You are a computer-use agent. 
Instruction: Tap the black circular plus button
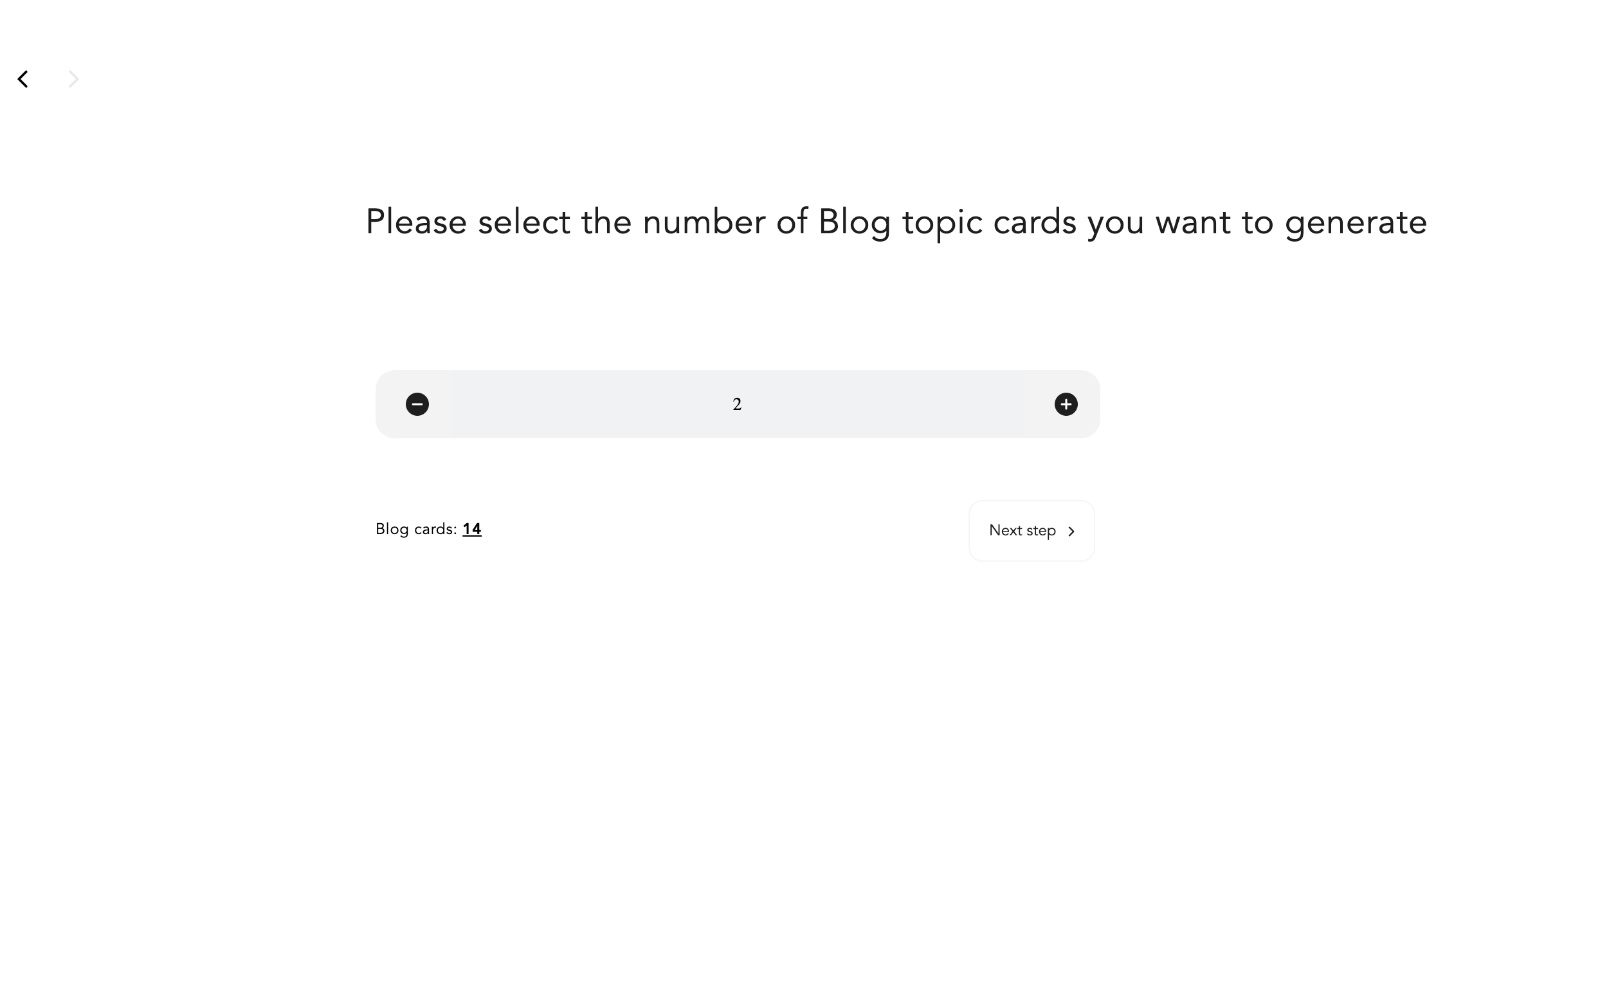pos(1066,404)
